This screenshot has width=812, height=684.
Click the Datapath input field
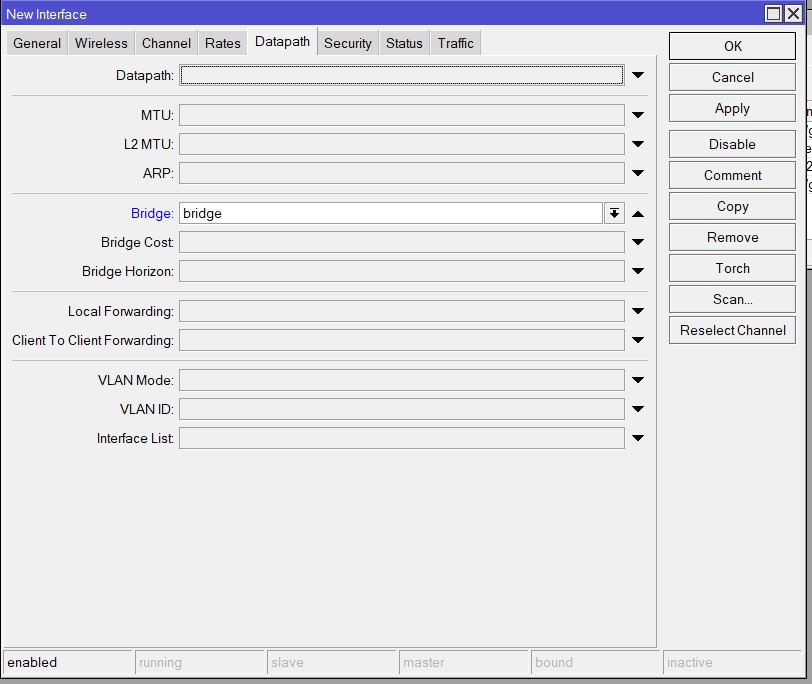[x=402, y=76]
